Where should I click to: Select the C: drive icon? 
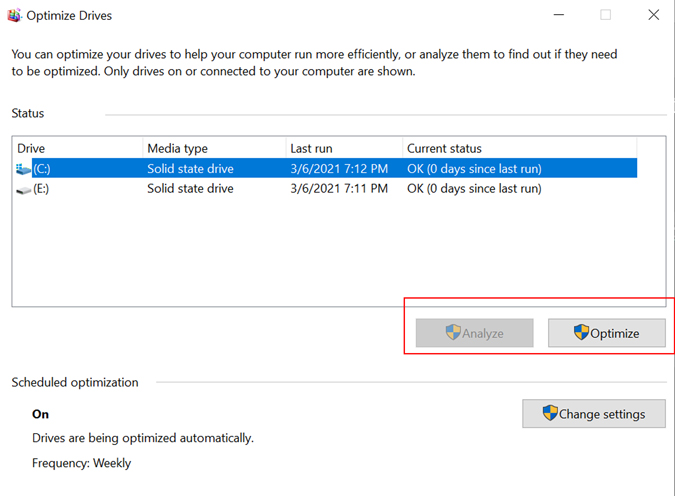pos(23,169)
